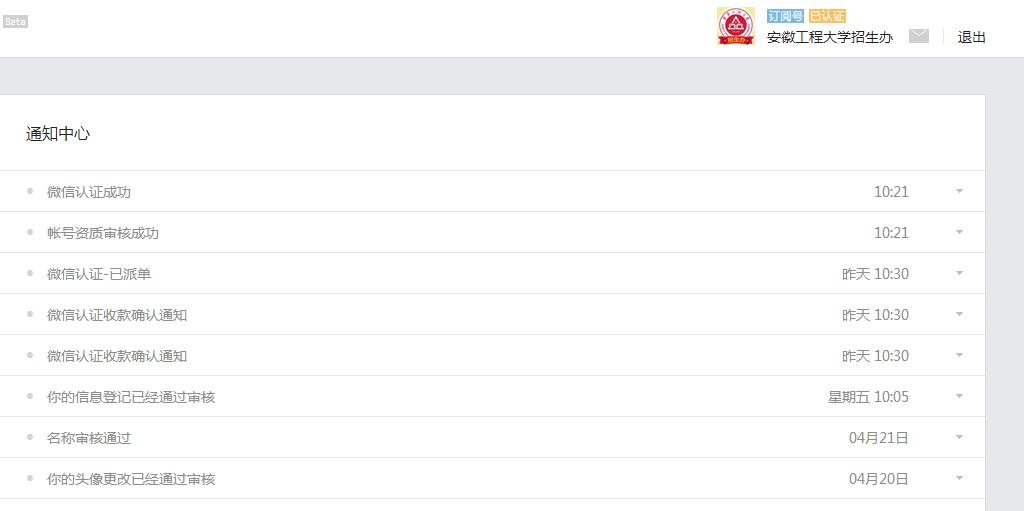This screenshot has height=511, width=1024.
Task: Expand the 帐号资质审核成功 notification arrow
Action: 959,232
